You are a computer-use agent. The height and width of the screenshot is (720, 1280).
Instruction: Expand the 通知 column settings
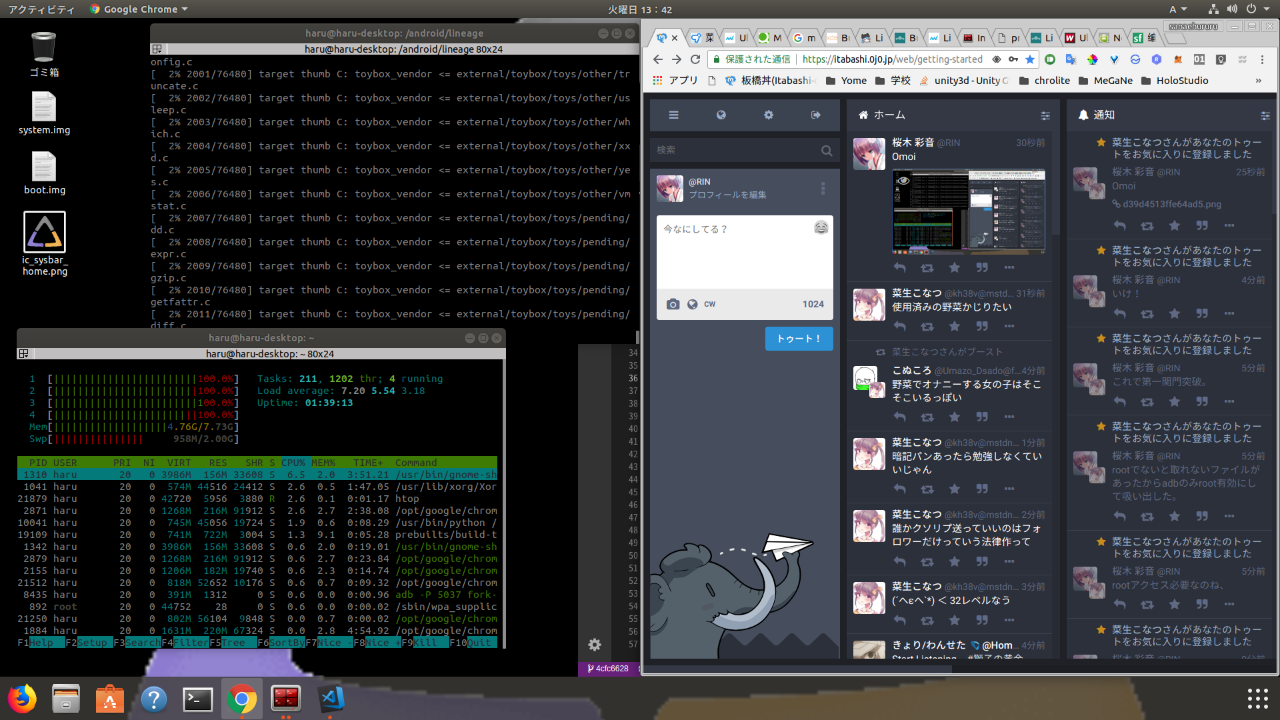click(x=1264, y=116)
